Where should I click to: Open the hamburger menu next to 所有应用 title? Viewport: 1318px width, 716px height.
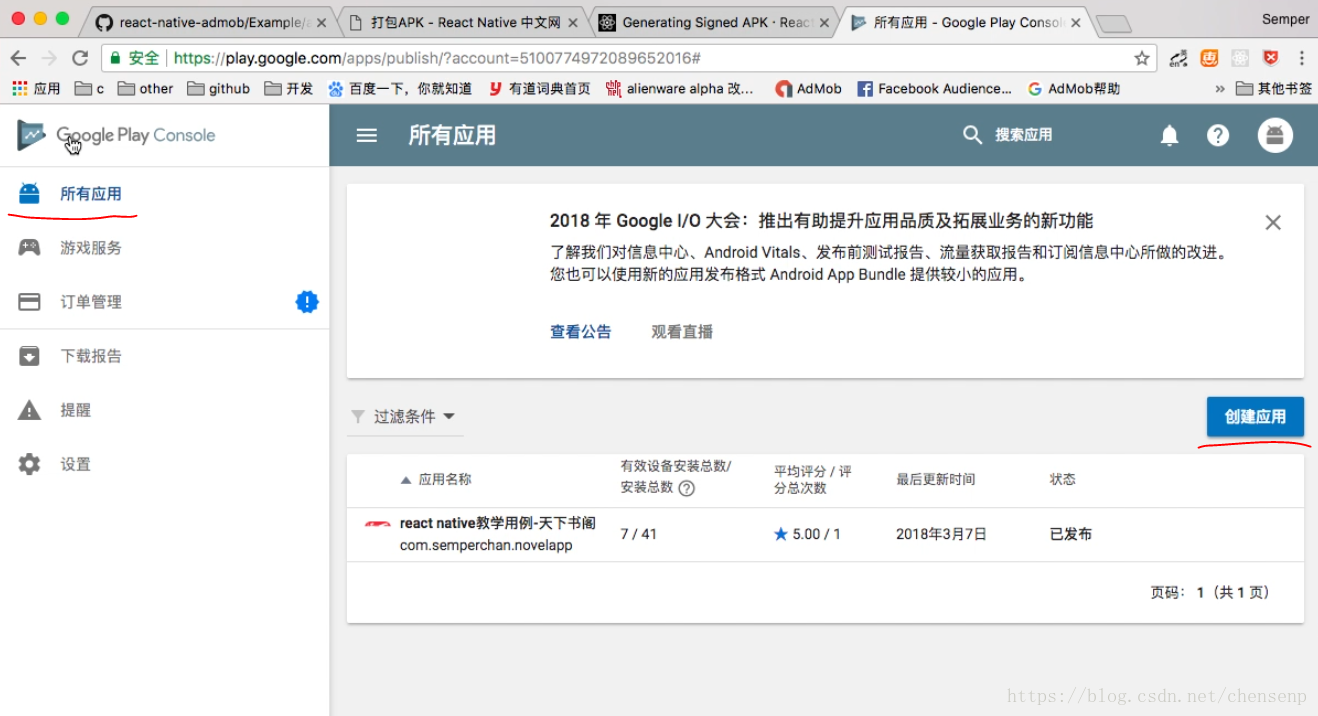point(367,135)
